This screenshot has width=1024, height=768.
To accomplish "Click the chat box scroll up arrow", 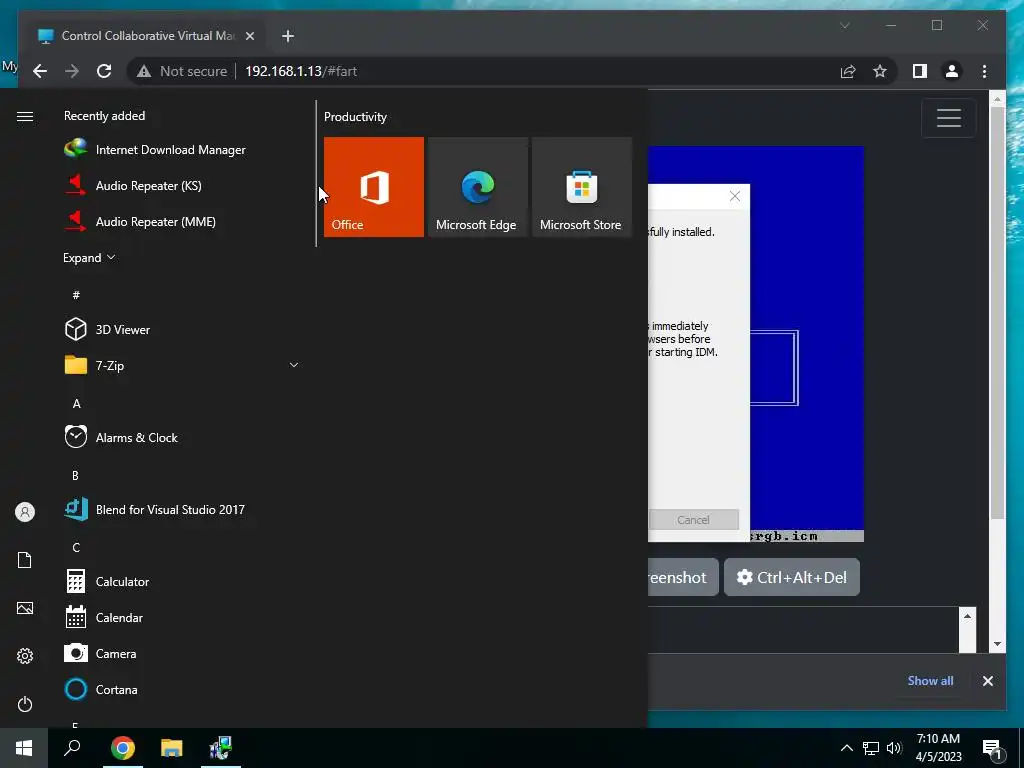I will tap(967, 616).
